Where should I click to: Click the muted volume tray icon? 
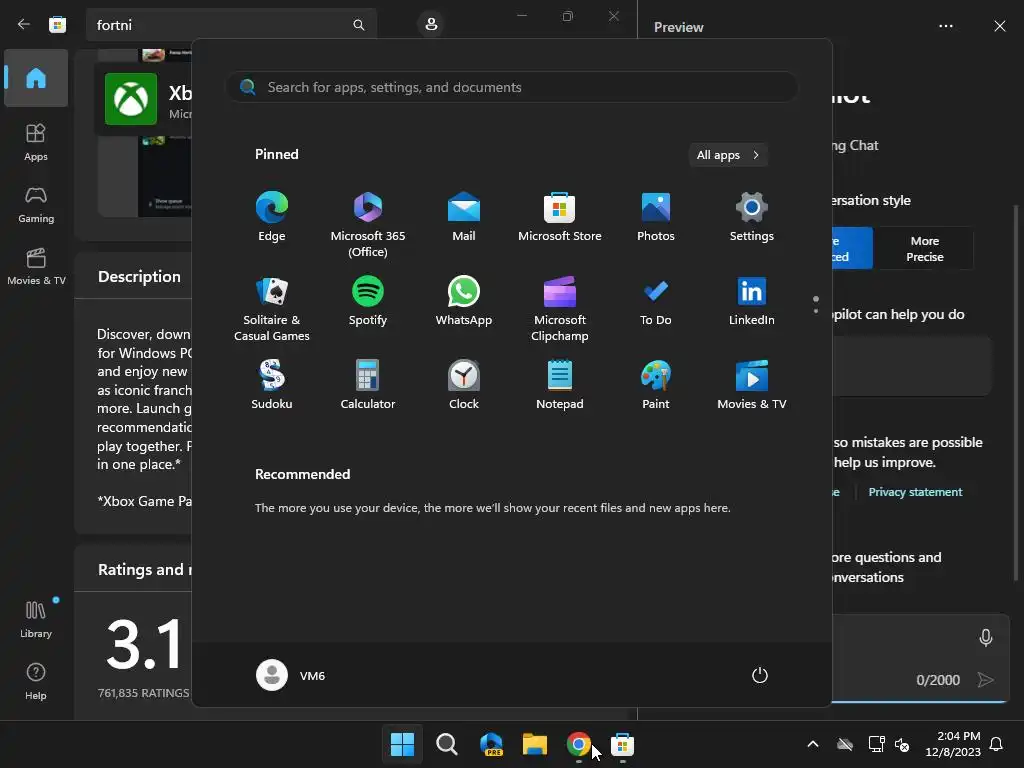(903, 744)
